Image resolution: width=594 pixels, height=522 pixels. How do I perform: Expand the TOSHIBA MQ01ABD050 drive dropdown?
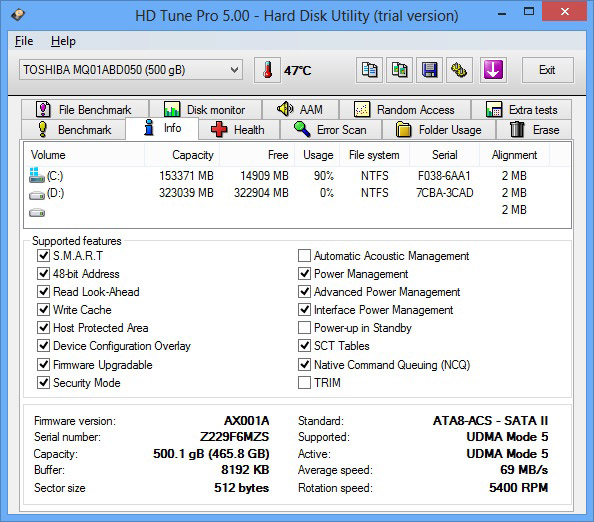click(131, 70)
